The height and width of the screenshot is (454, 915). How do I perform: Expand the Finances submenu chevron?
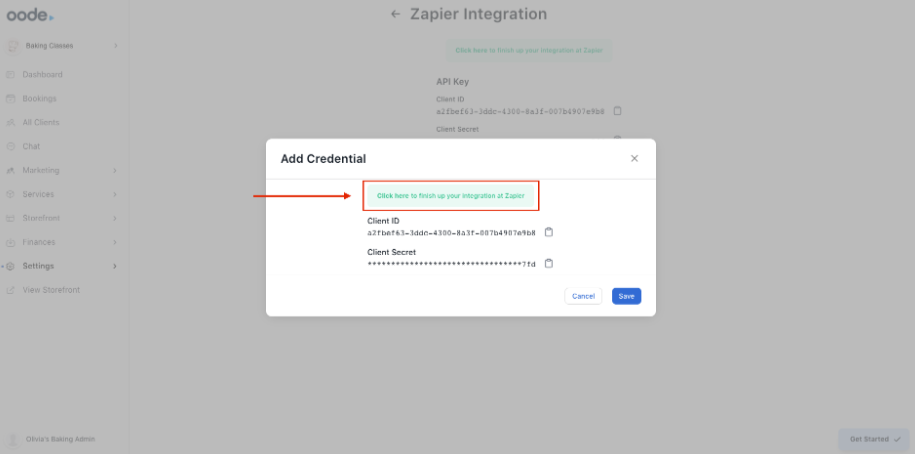coord(115,243)
